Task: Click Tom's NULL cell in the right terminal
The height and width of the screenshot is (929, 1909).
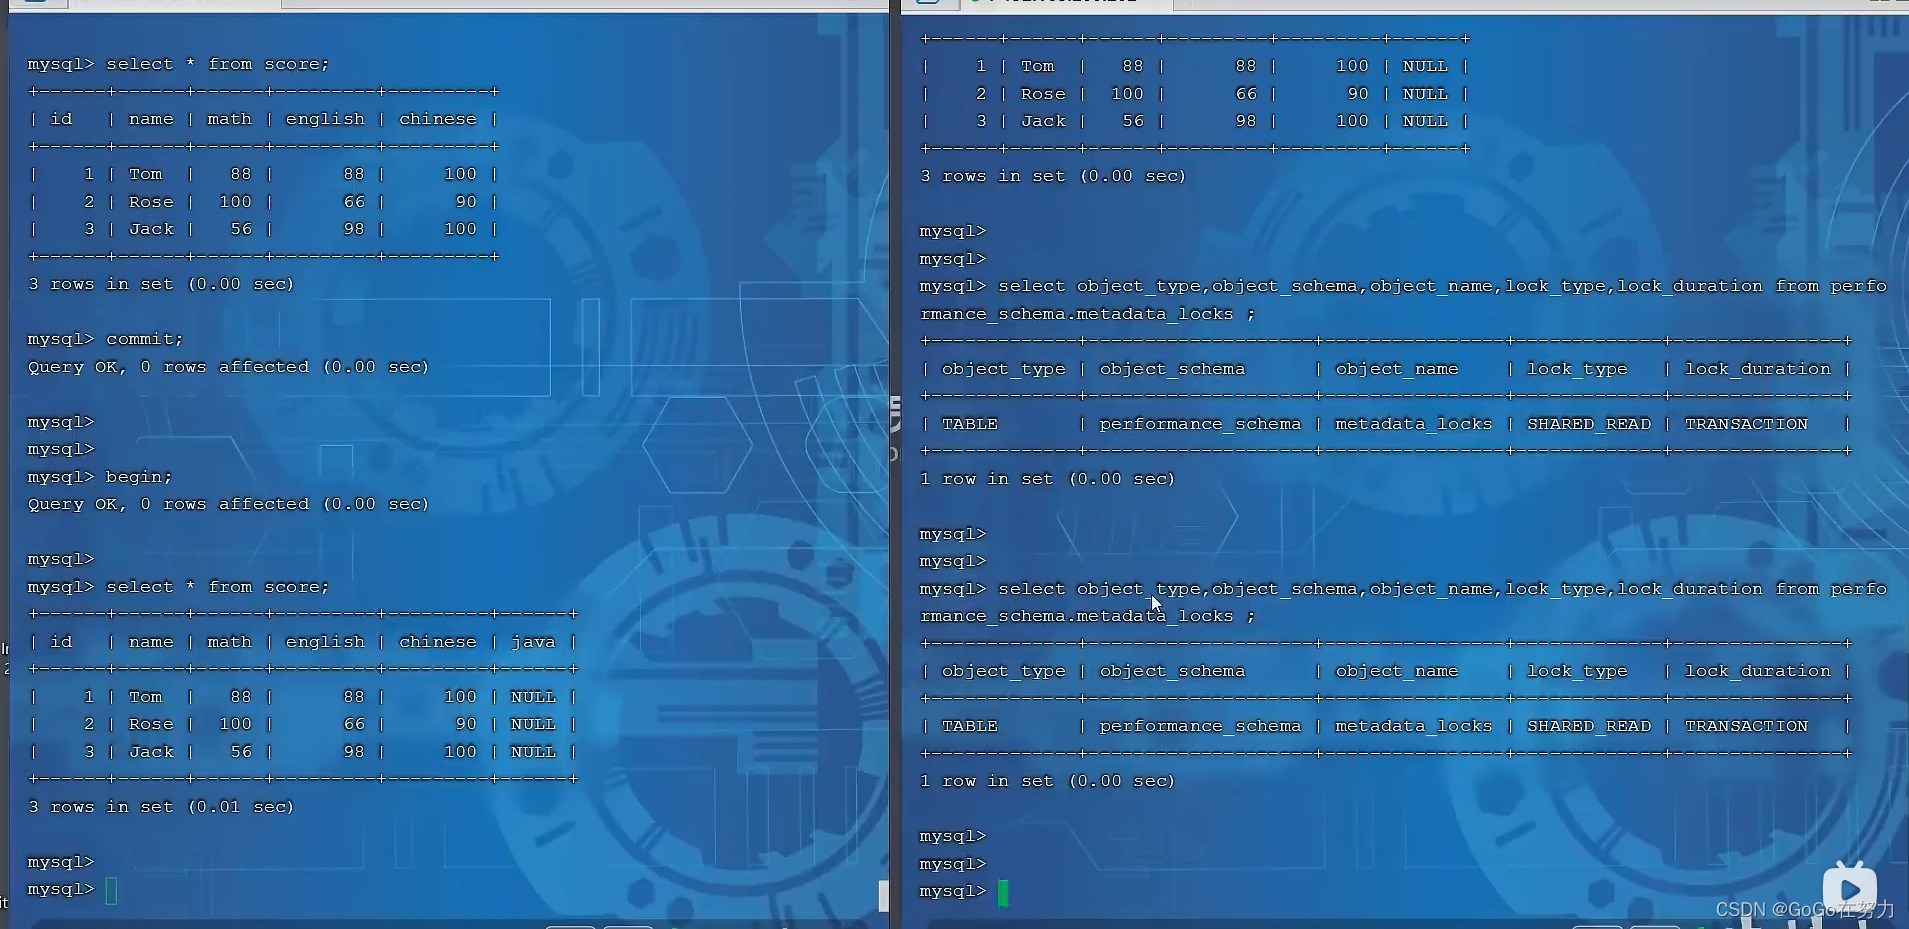Action: coord(1425,66)
